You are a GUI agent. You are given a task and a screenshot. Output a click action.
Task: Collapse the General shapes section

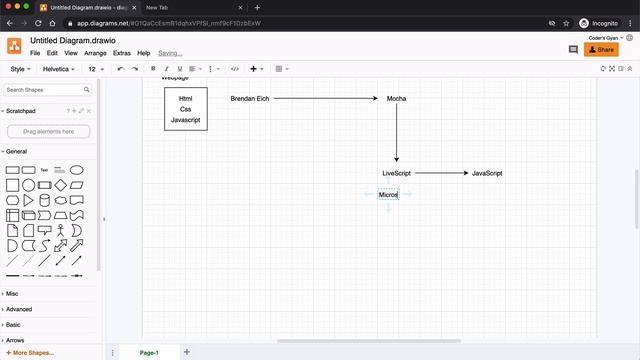[x=16, y=151]
